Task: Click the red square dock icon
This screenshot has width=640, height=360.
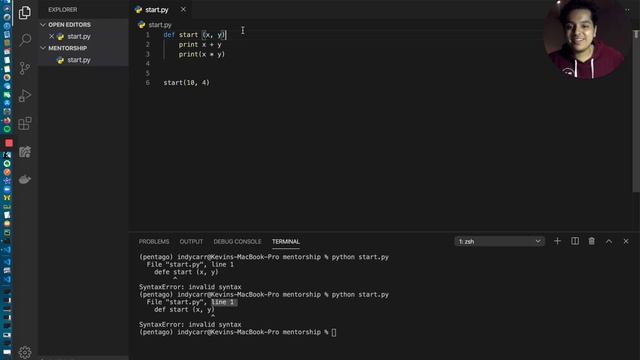Action: coord(9,143)
